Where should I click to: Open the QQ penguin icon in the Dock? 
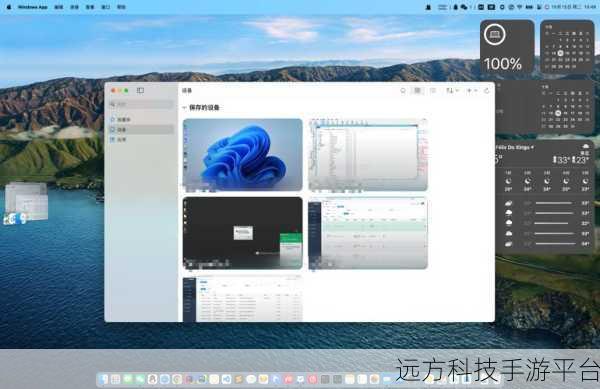(152, 379)
